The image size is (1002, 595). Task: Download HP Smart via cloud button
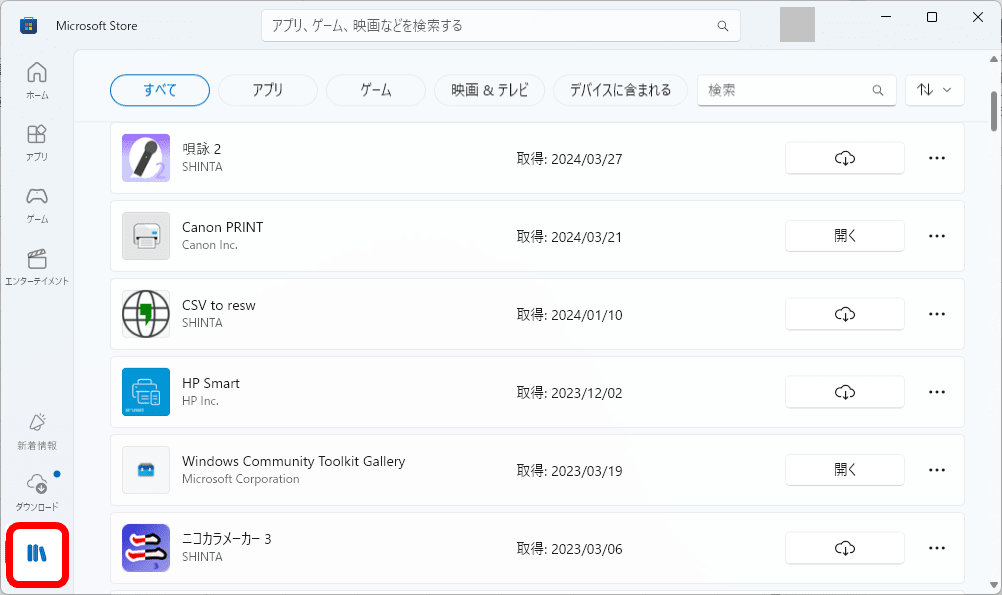pyautogui.click(x=845, y=392)
